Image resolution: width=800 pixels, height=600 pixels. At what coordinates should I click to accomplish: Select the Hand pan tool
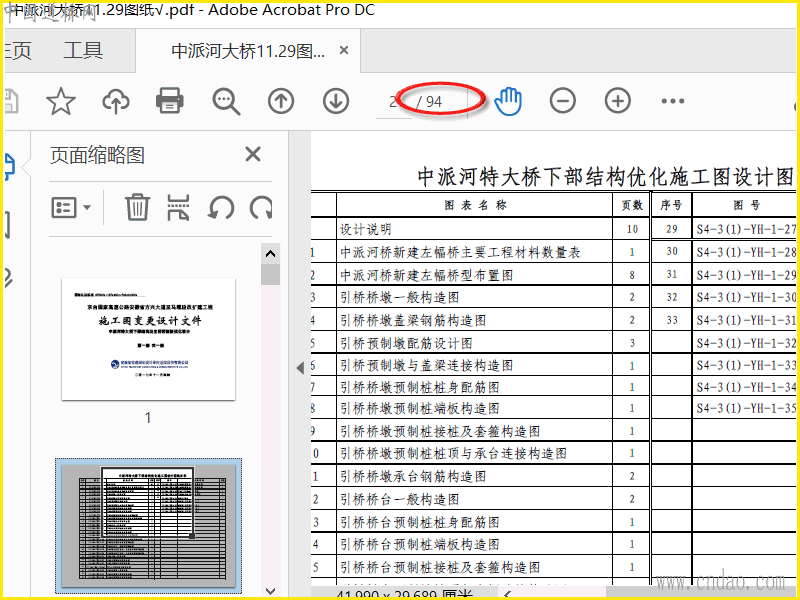(x=508, y=101)
